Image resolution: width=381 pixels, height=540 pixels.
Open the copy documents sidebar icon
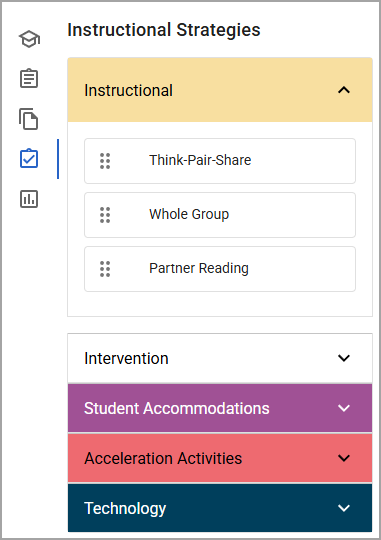29,119
